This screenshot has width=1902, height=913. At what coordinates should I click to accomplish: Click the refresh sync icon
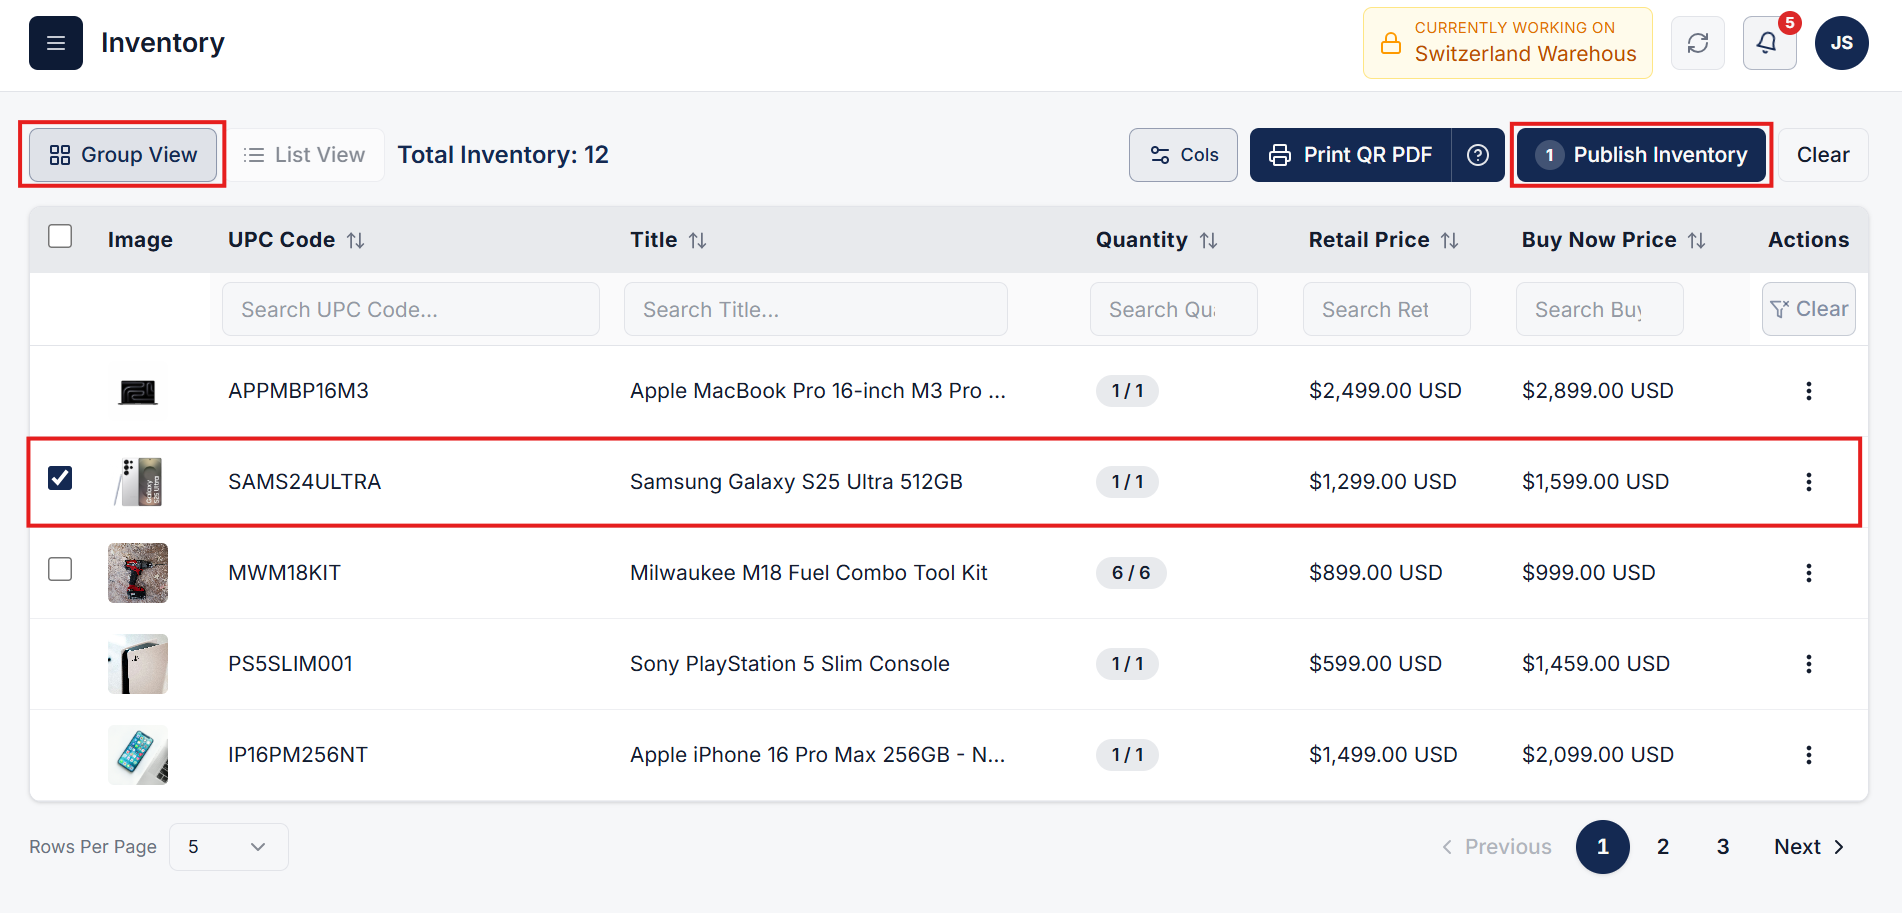coord(1698,43)
